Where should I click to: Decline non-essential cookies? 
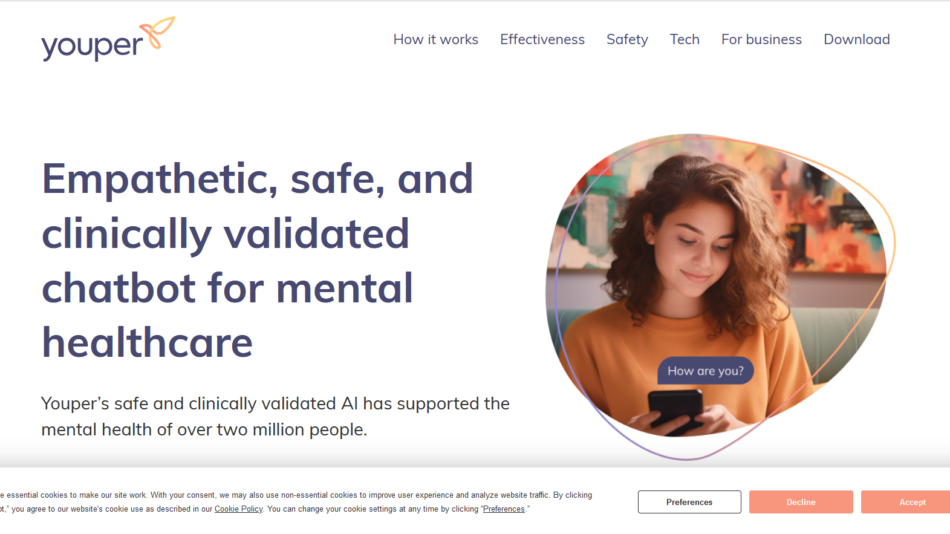pyautogui.click(x=801, y=502)
